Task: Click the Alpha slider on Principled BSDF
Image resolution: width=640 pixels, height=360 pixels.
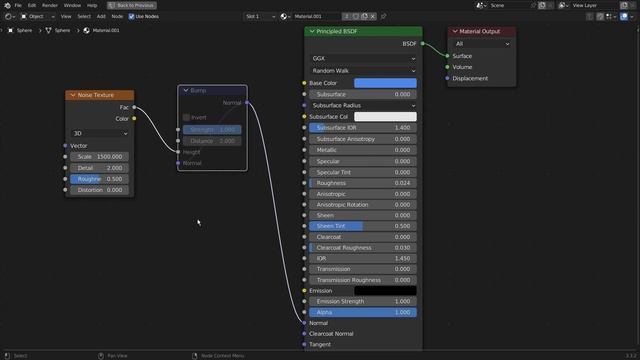Action: coord(363,312)
